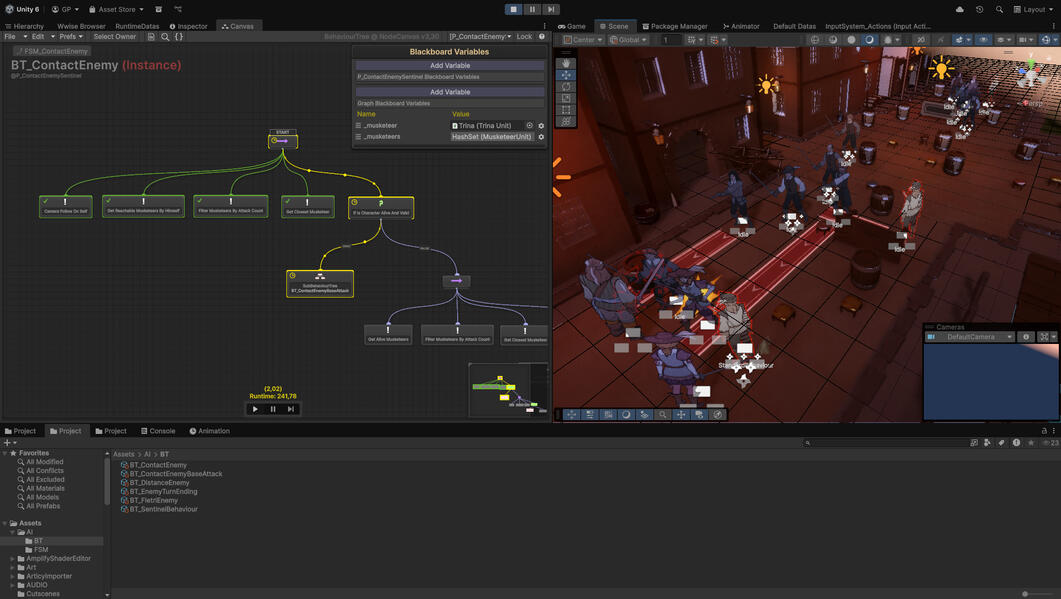Click Add Variable under Graph Blackboard Variables
The width and height of the screenshot is (1061, 599).
450,92
